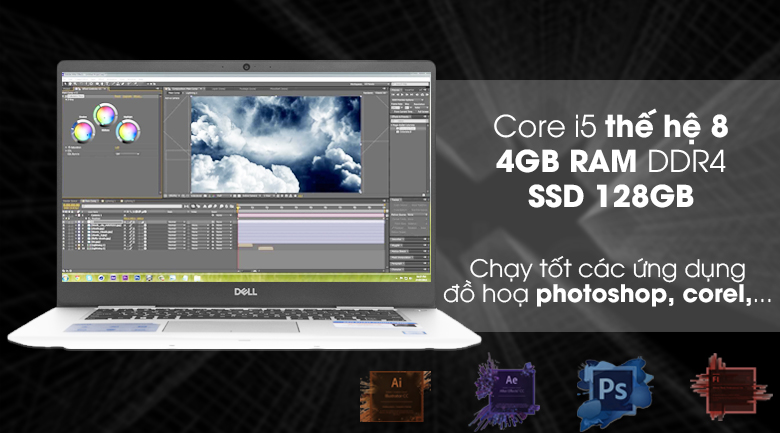
Task: Click the text 'photoshop, corel,...'
Action: click(x=653, y=295)
